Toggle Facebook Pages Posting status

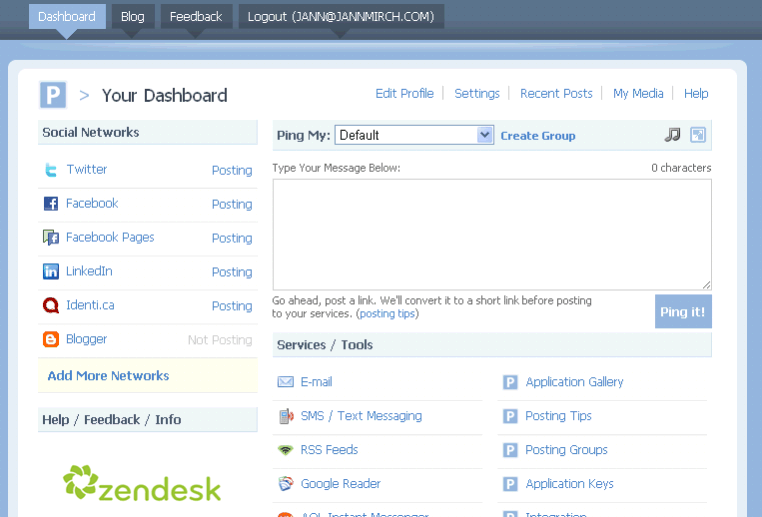(232, 239)
